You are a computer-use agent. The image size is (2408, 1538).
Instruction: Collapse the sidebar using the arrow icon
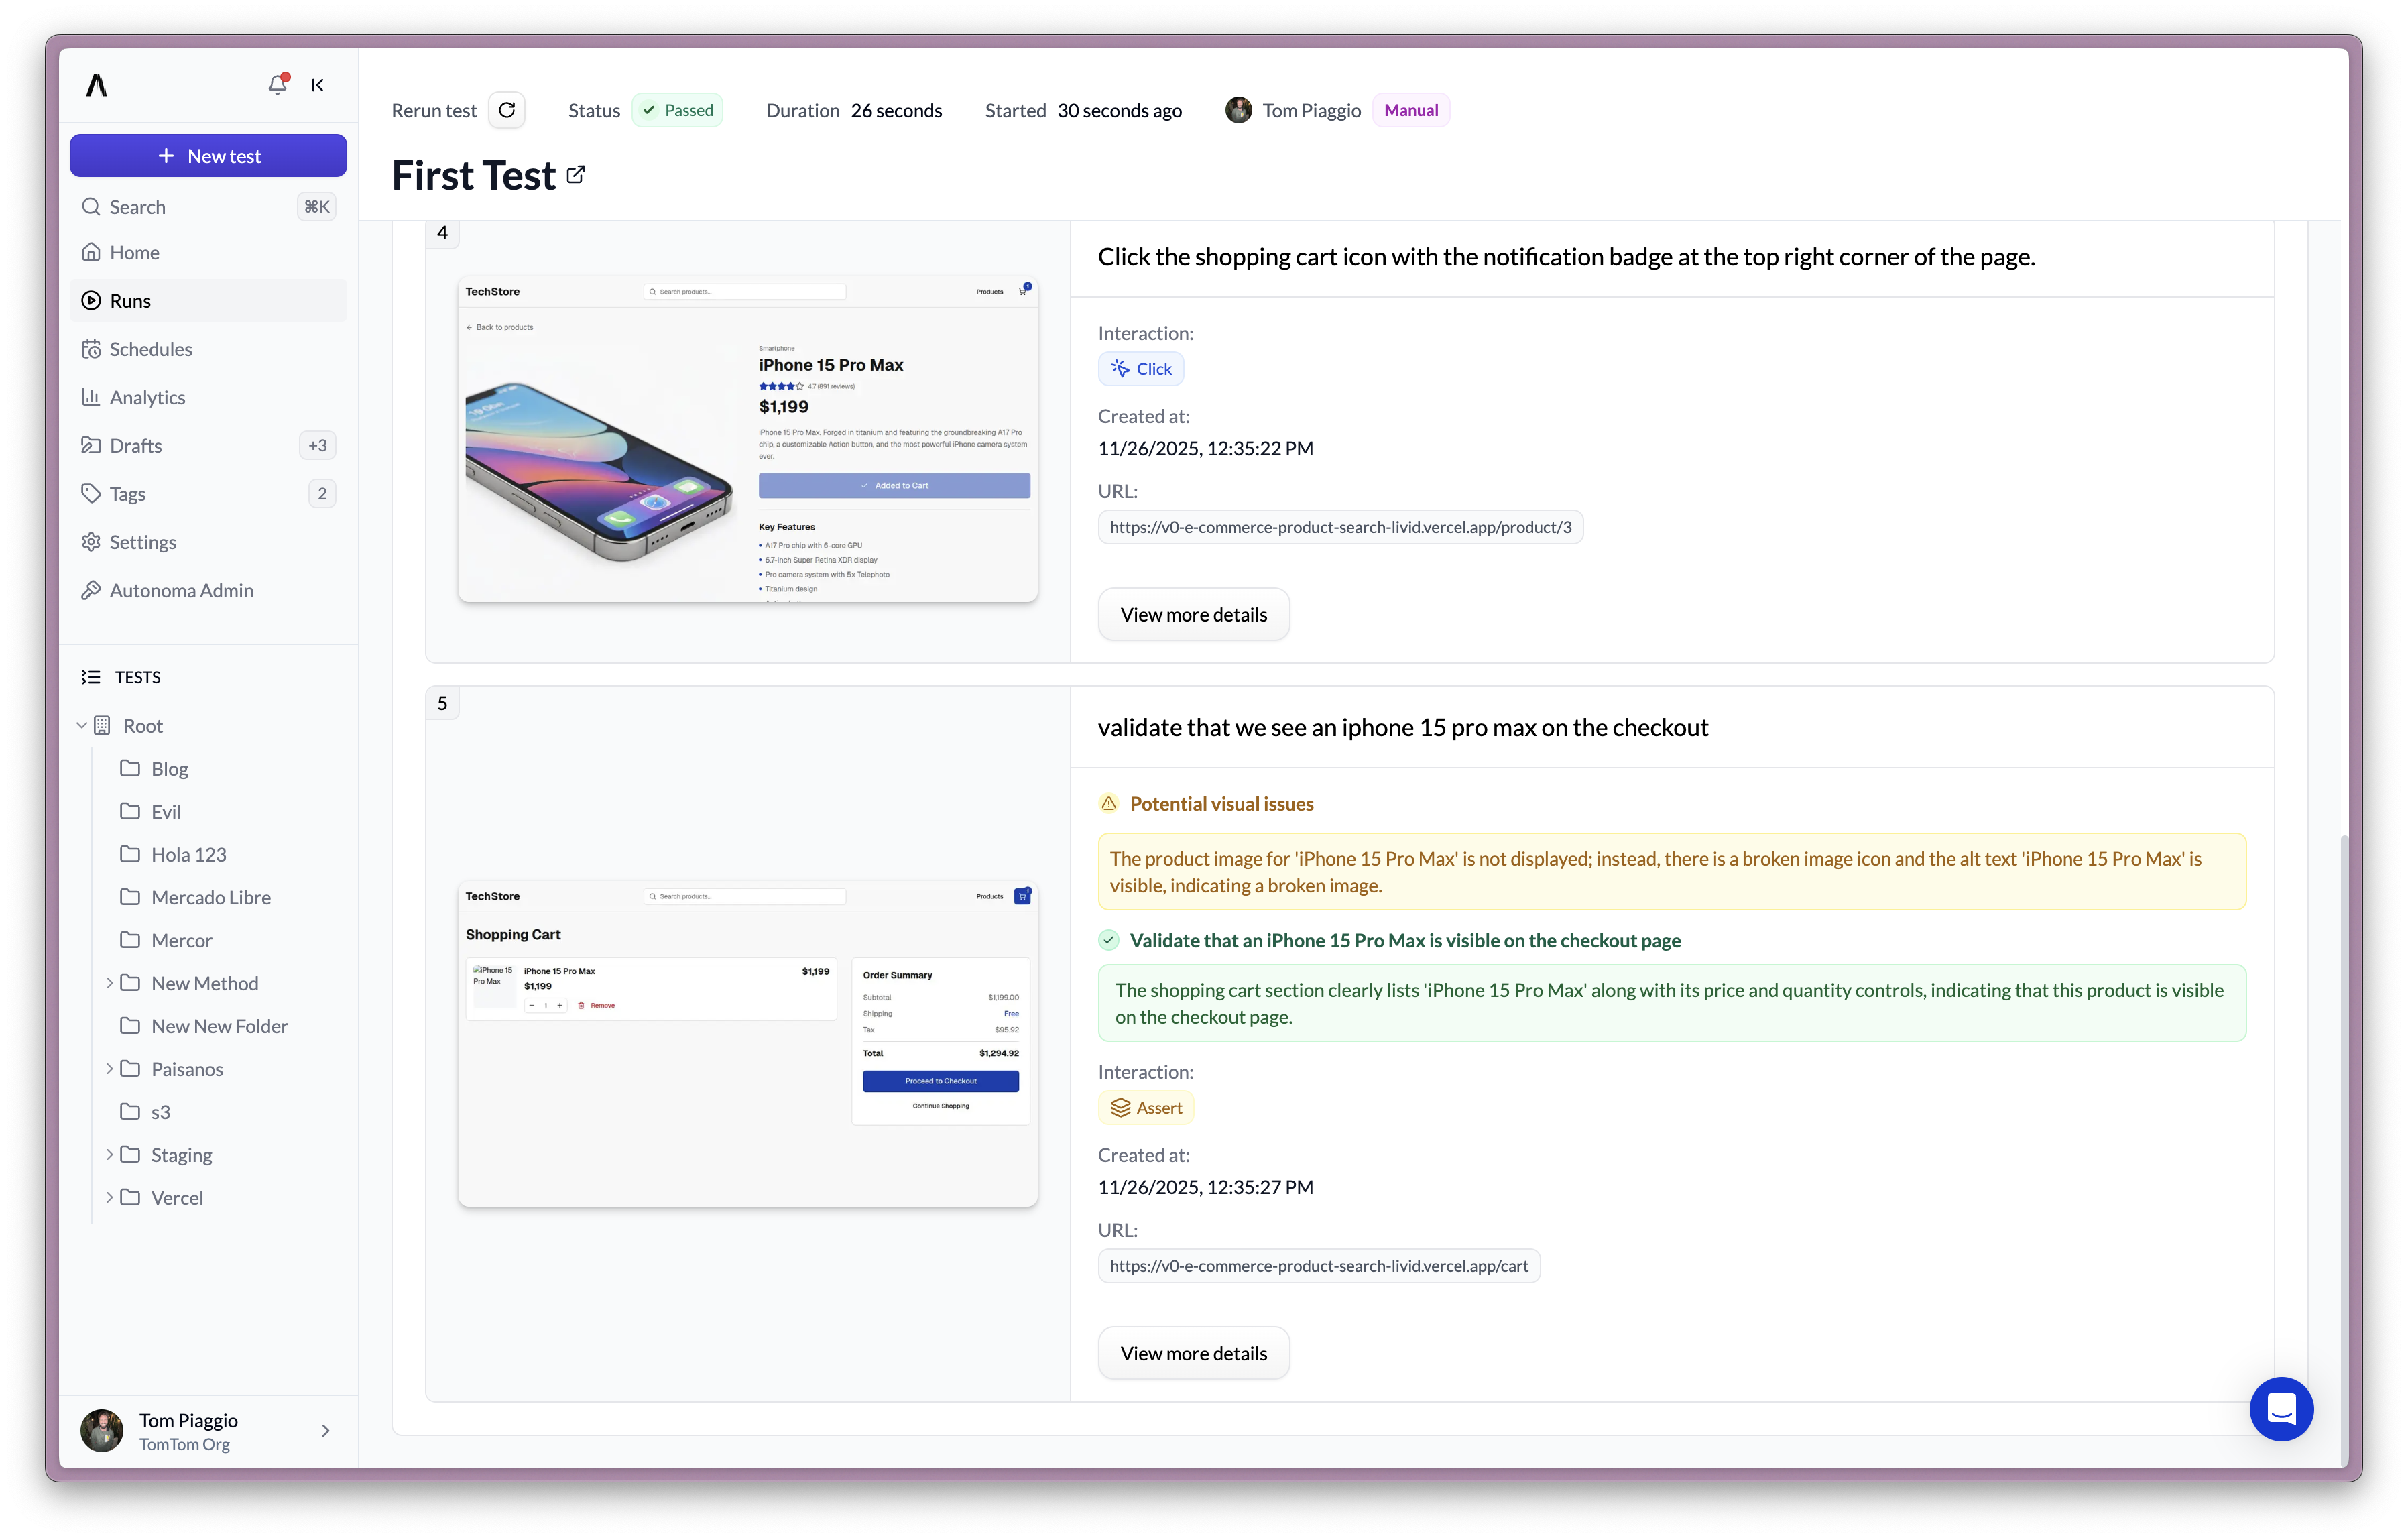317,85
